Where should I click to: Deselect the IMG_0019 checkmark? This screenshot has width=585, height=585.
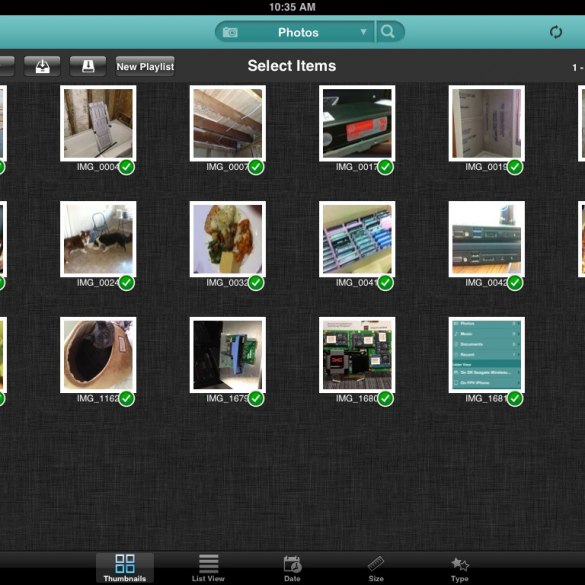[515, 167]
